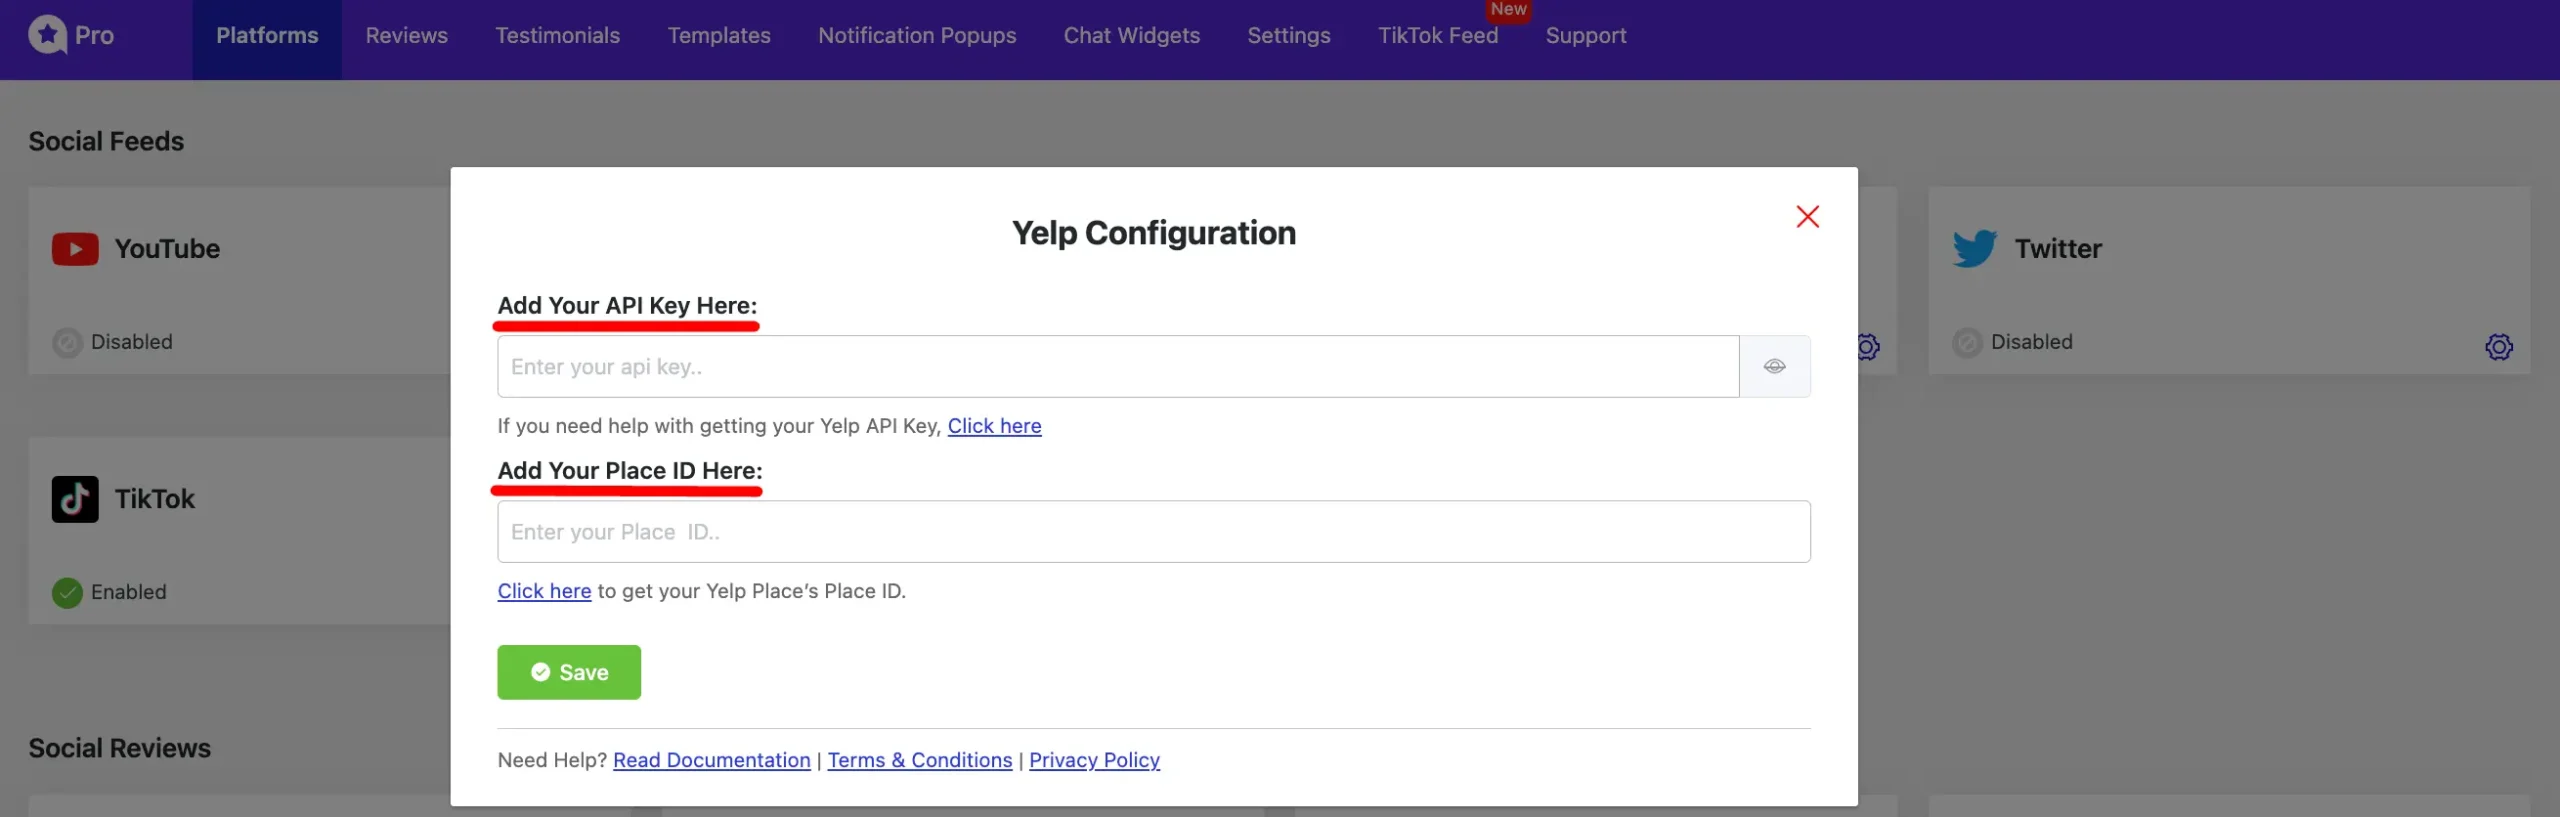Open the Privacy Policy link
This screenshot has width=2560, height=817.
pos(1094,760)
